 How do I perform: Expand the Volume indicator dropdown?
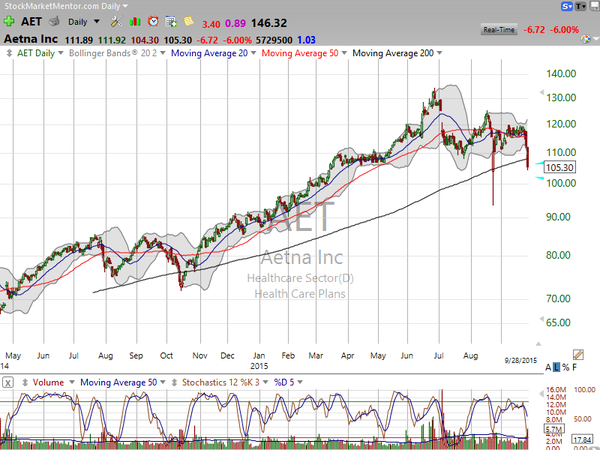pyautogui.click(x=72, y=382)
